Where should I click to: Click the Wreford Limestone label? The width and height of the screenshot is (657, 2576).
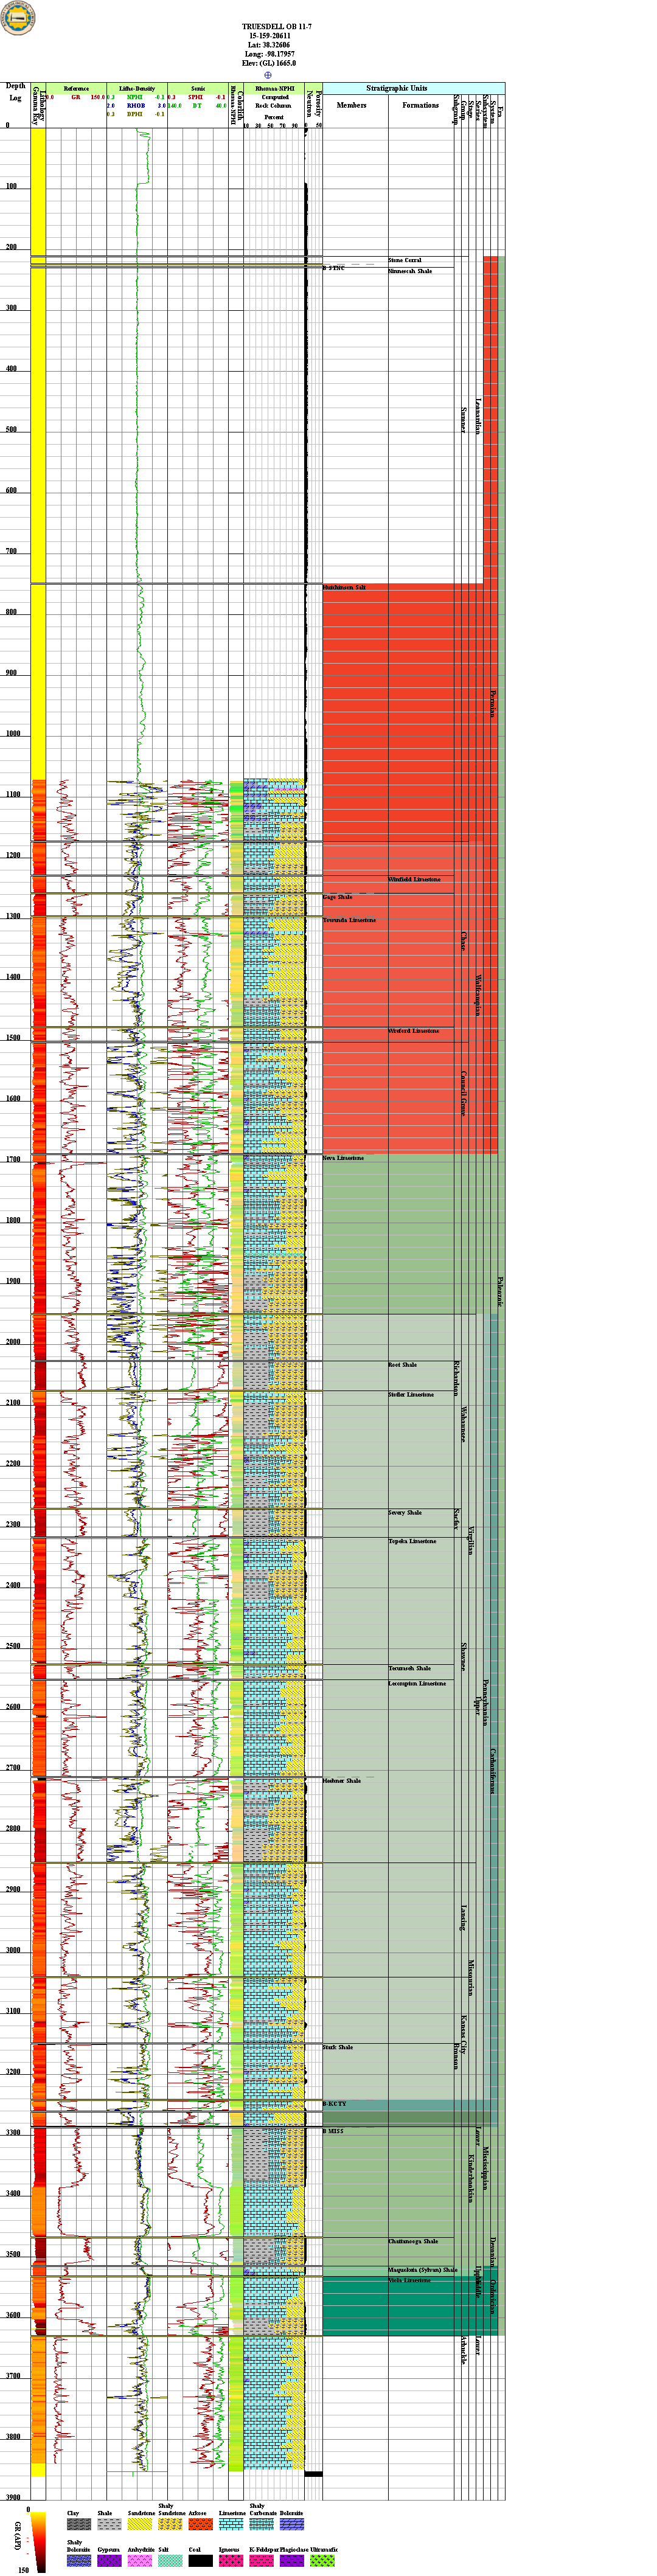414,1030
